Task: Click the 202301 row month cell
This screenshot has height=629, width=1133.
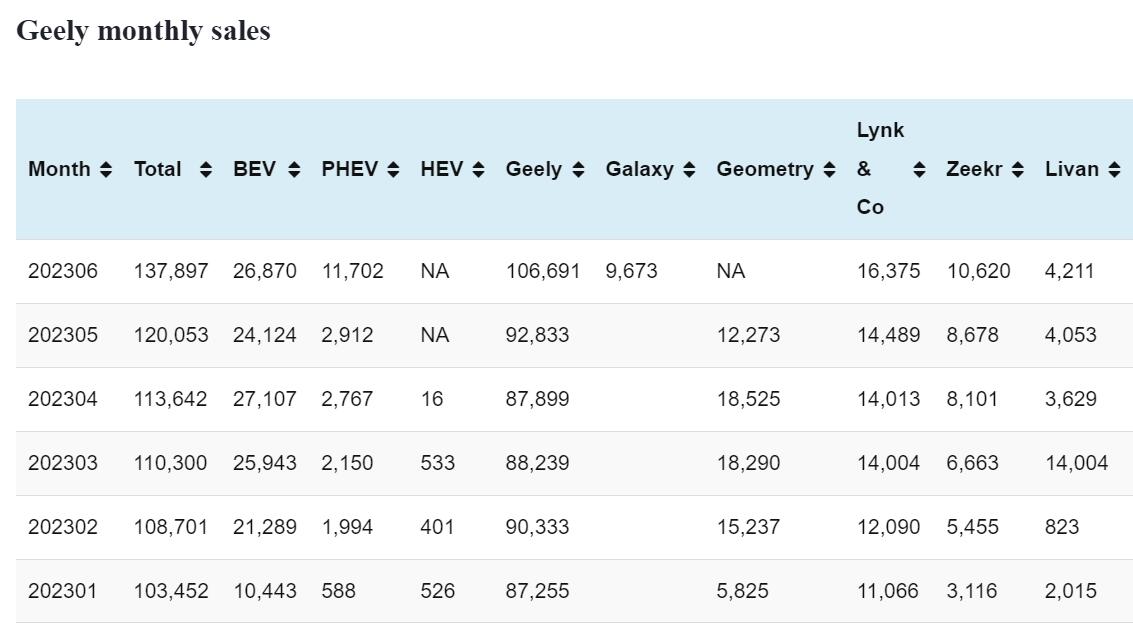Action: (63, 591)
